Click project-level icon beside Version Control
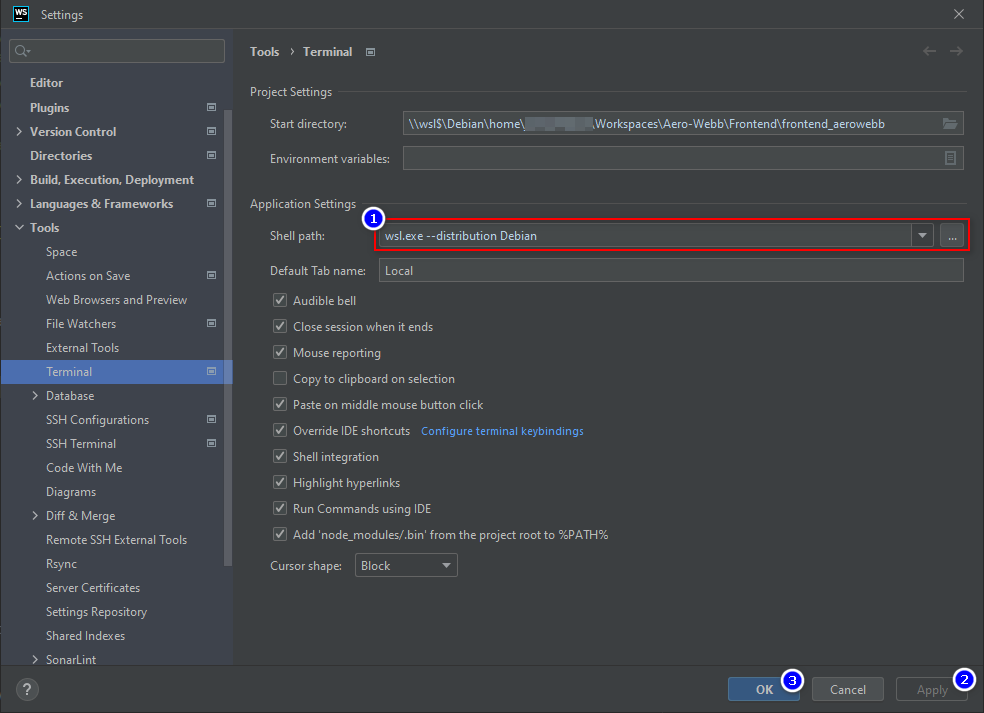 tap(211, 131)
